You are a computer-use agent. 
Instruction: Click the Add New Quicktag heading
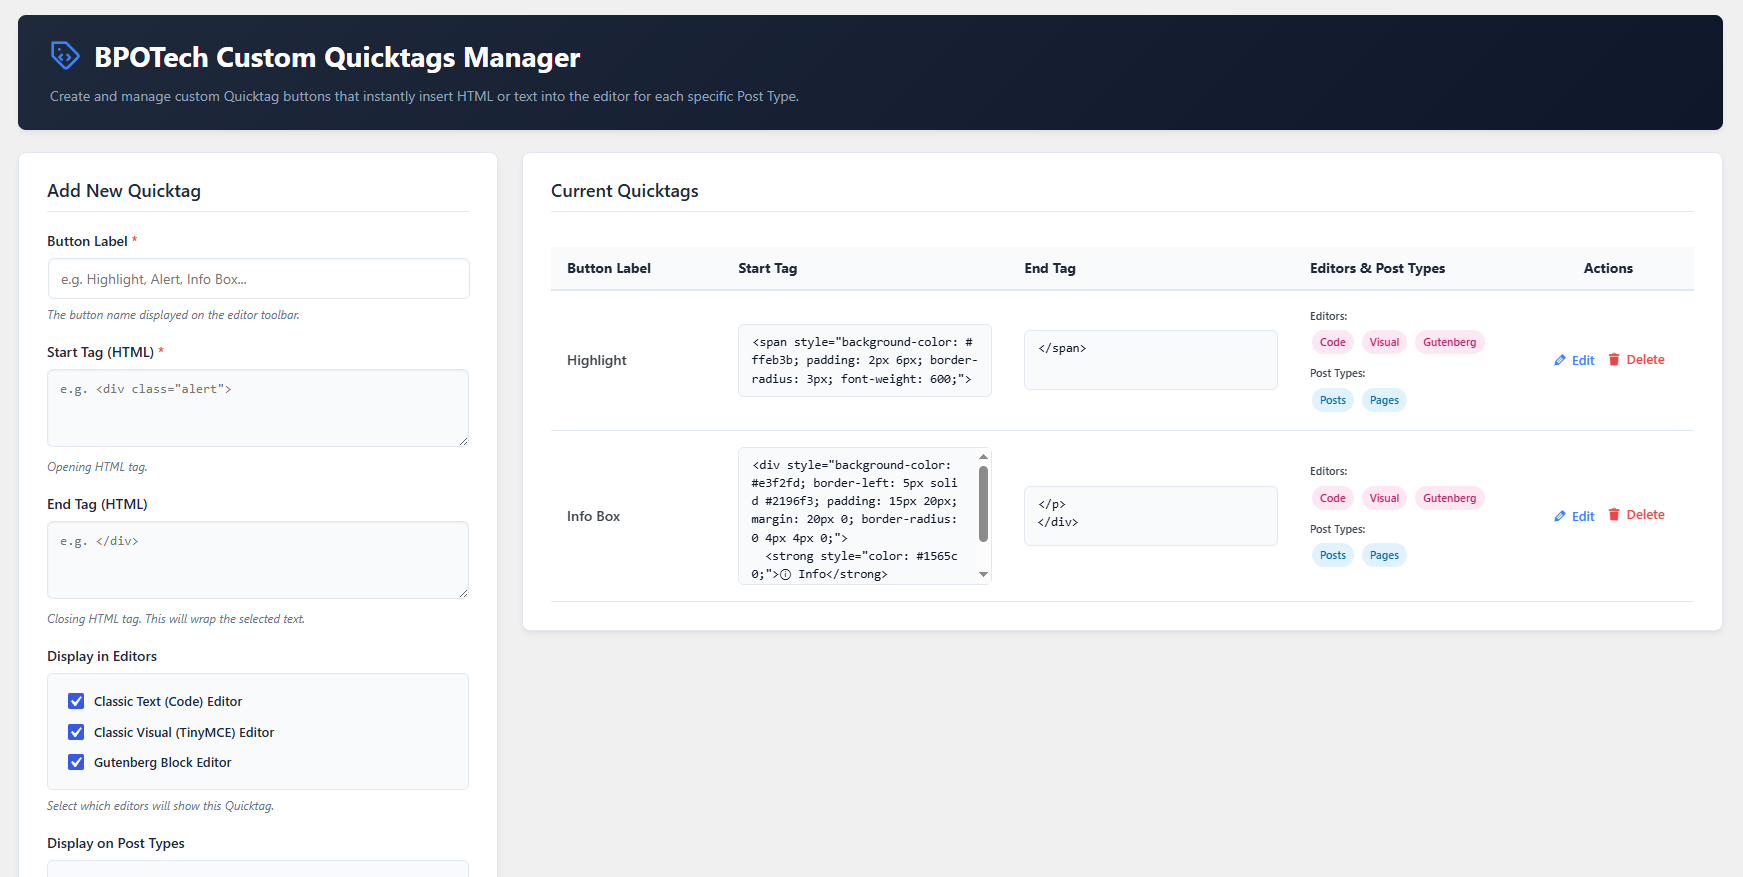pyautogui.click(x=124, y=191)
